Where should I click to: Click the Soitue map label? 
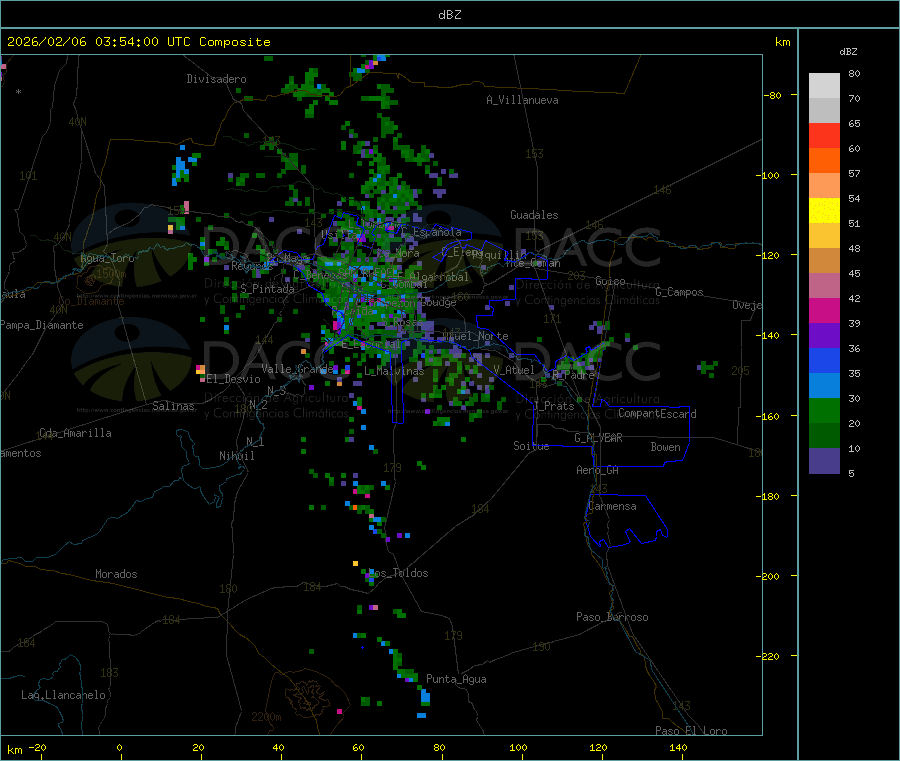click(531, 446)
